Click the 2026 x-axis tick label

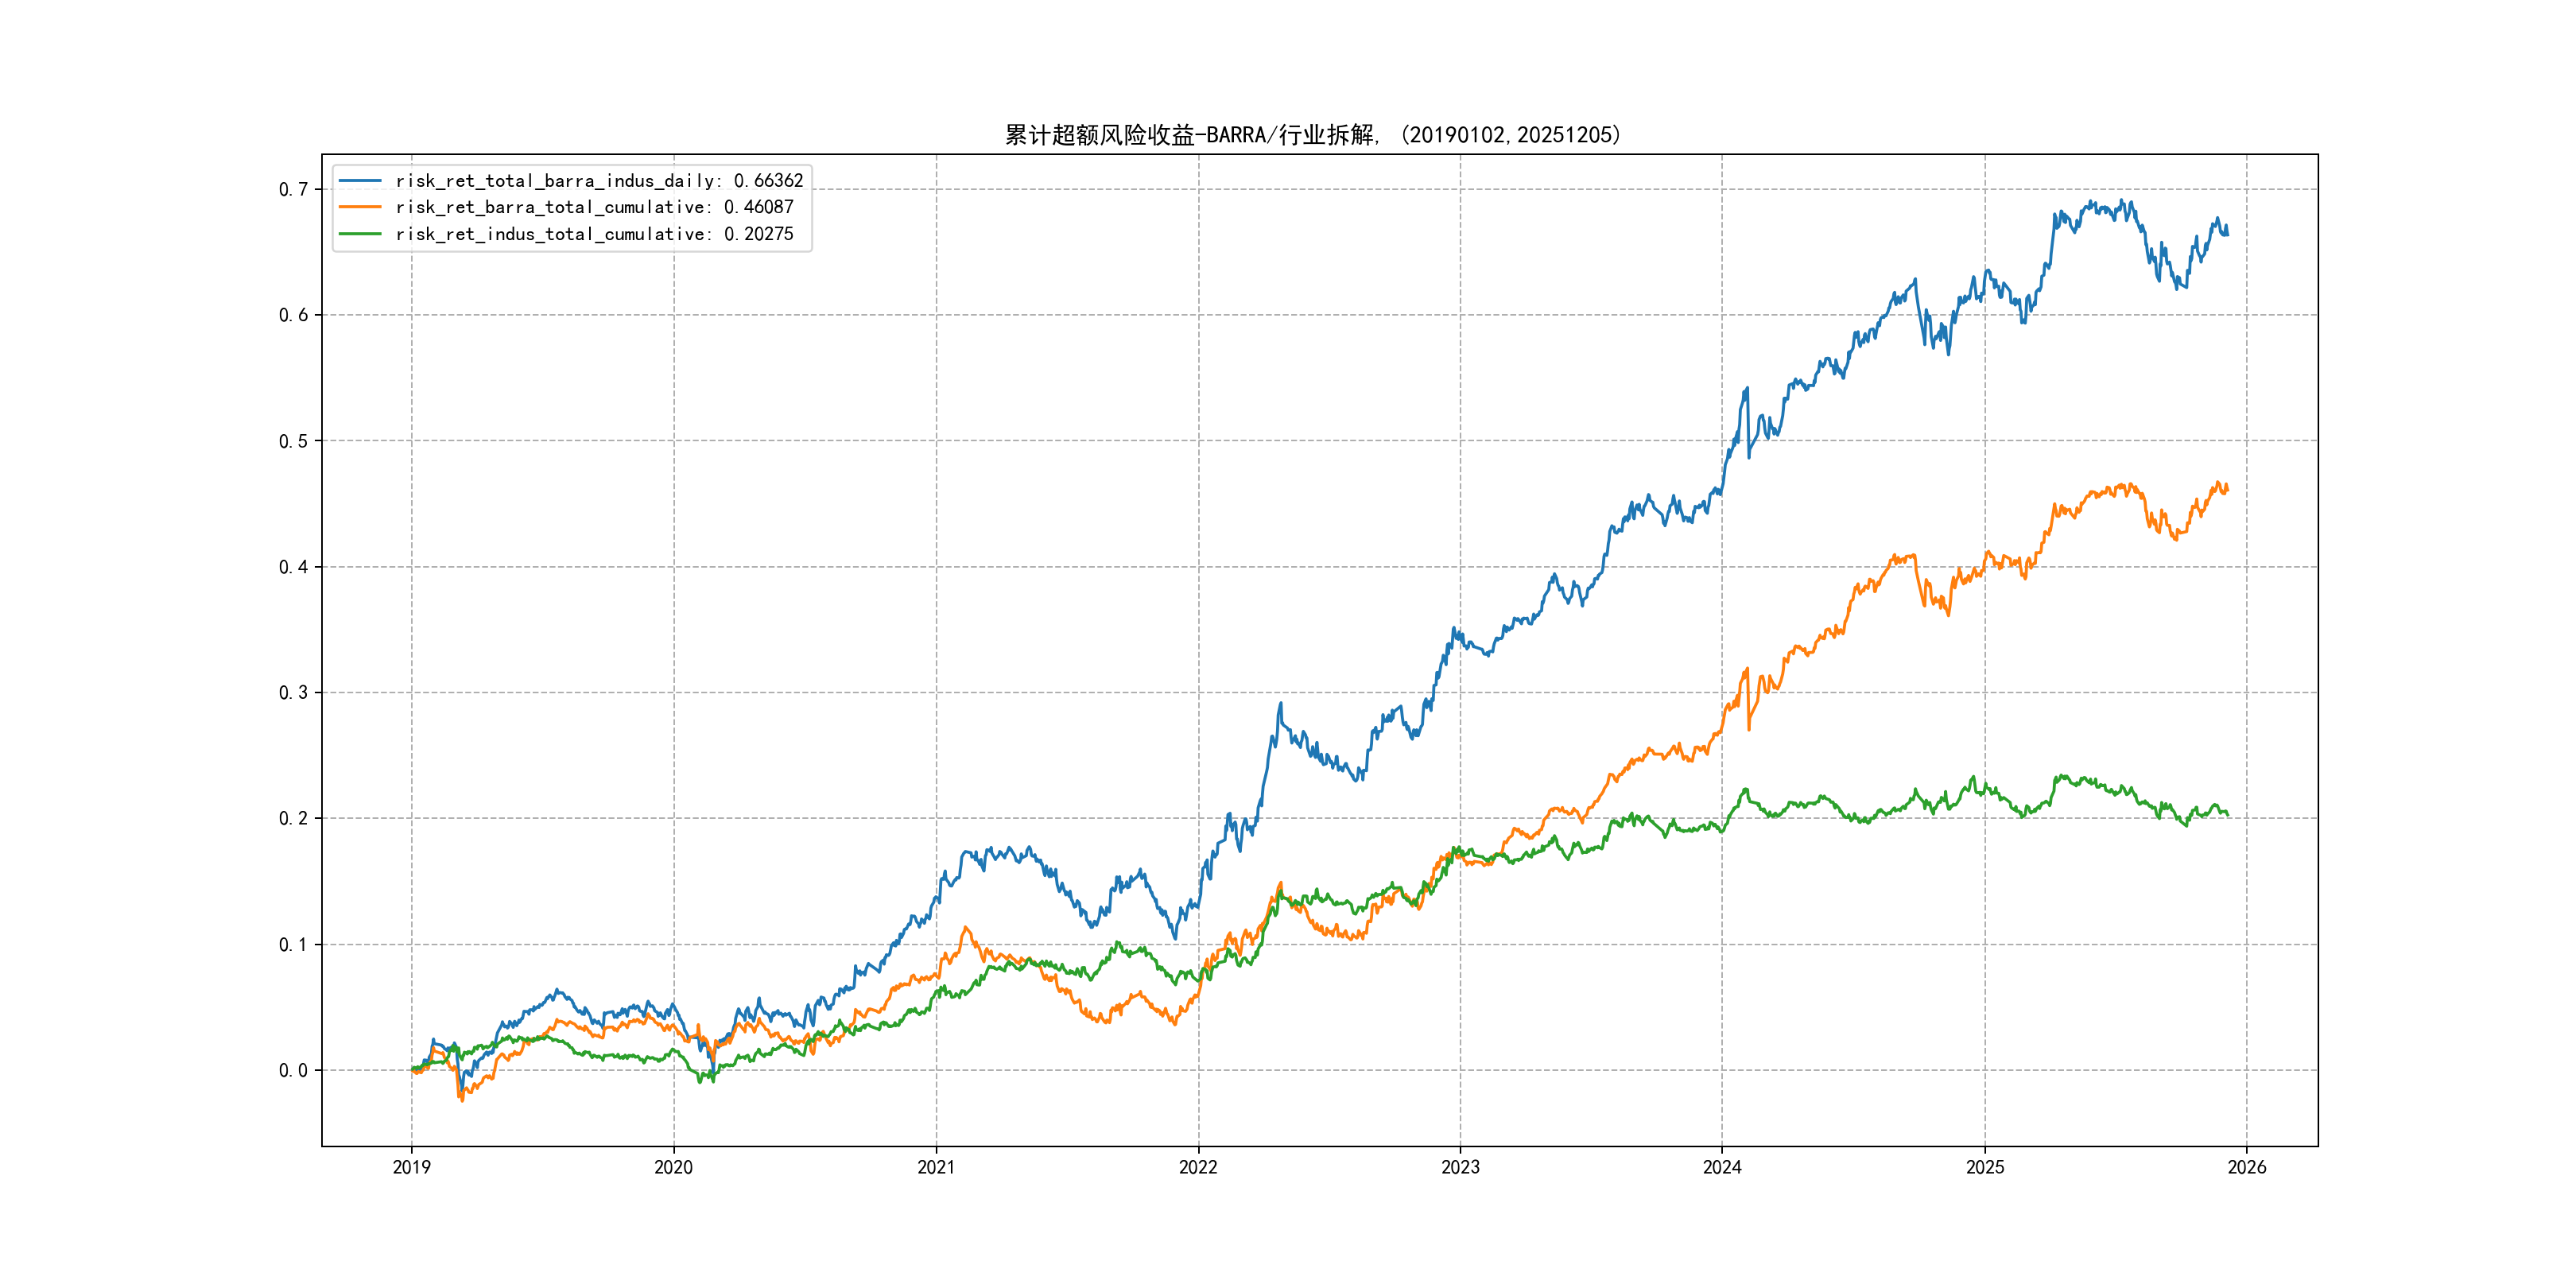[2247, 1167]
